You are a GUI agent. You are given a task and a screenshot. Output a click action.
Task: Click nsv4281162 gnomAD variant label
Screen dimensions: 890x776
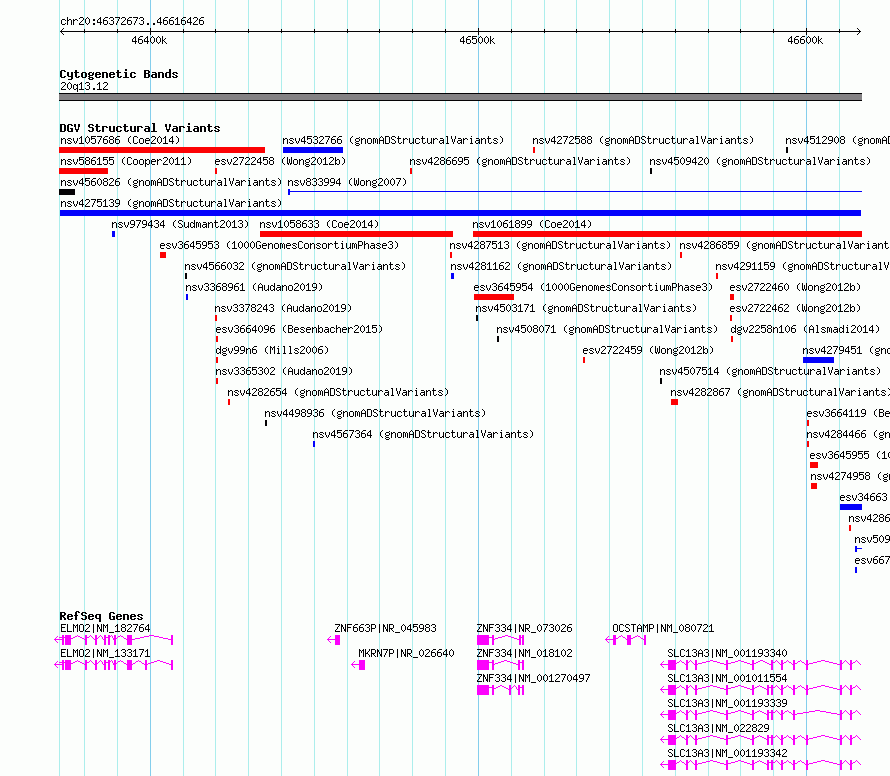coord(561,266)
